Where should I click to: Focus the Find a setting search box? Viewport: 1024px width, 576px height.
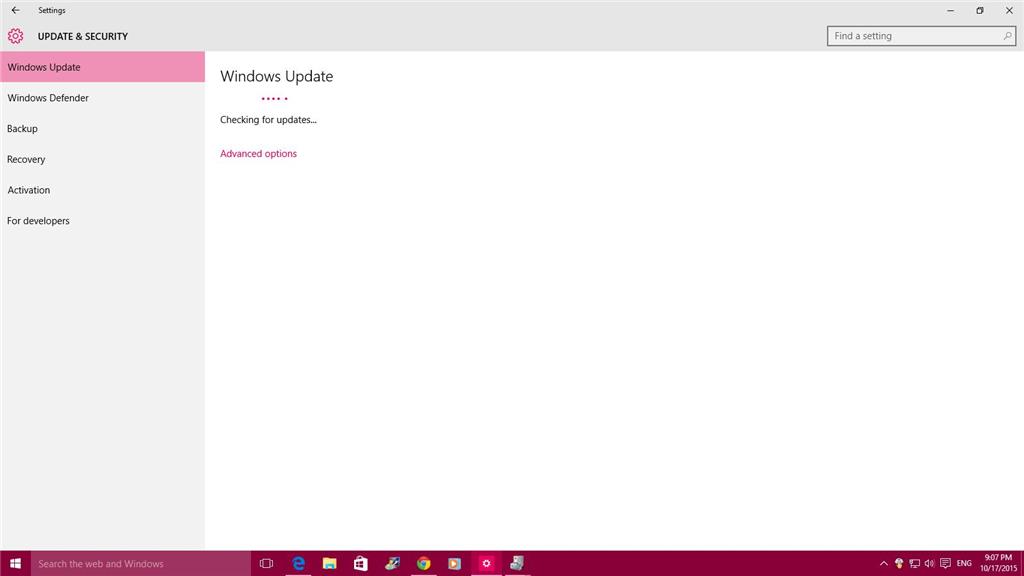pos(921,36)
